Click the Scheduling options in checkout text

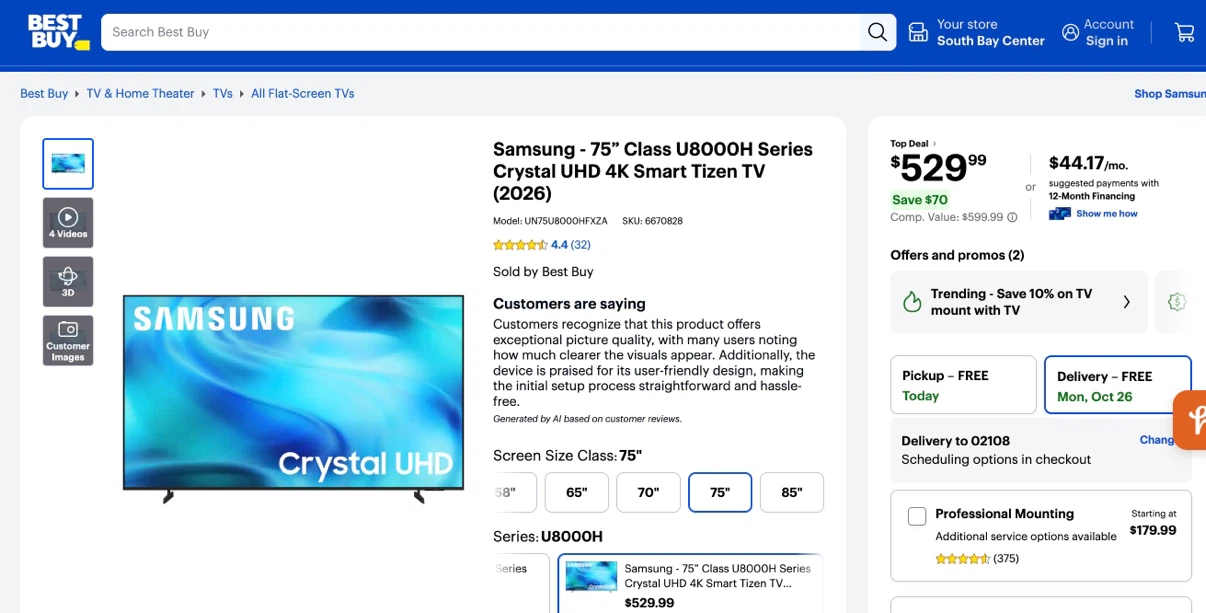tap(996, 460)
